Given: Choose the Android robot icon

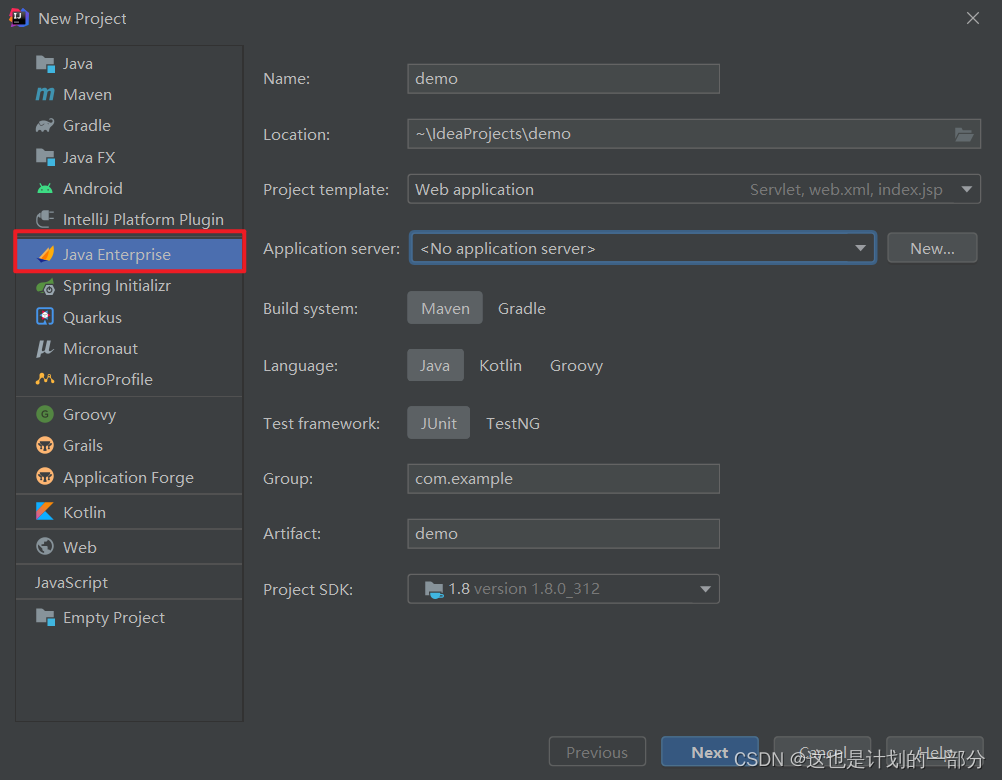Looking at the screenshot, I should click(x=45, y=188).
